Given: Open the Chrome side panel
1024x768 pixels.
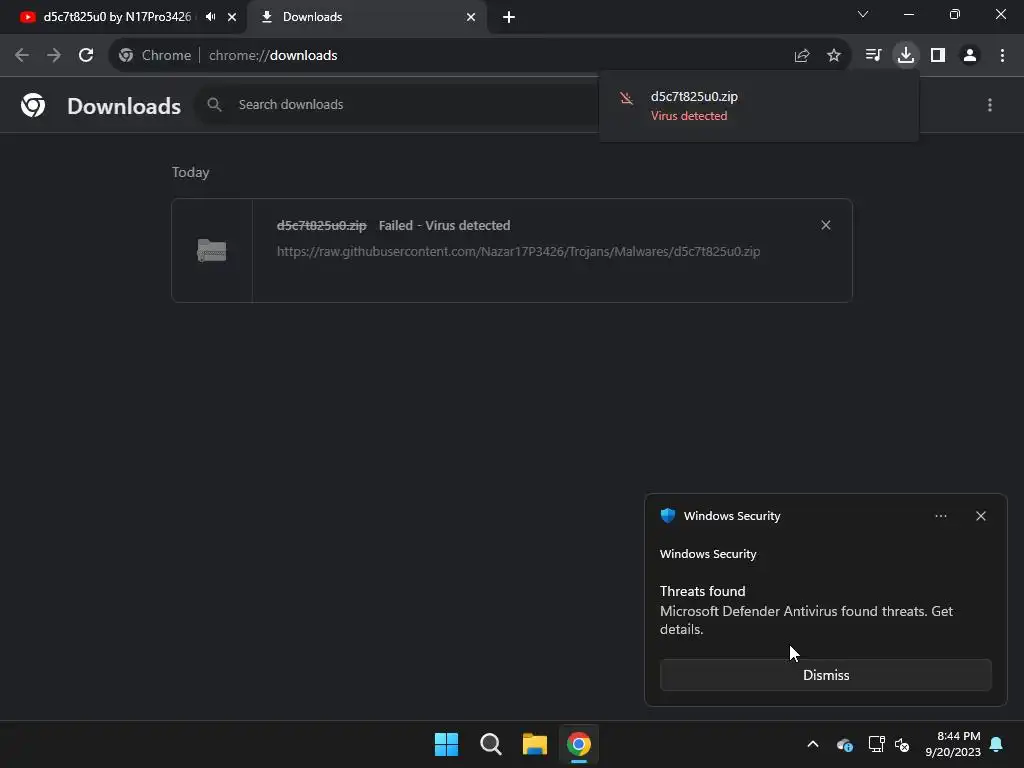Looking at the screenshot, I should (938, 56).
